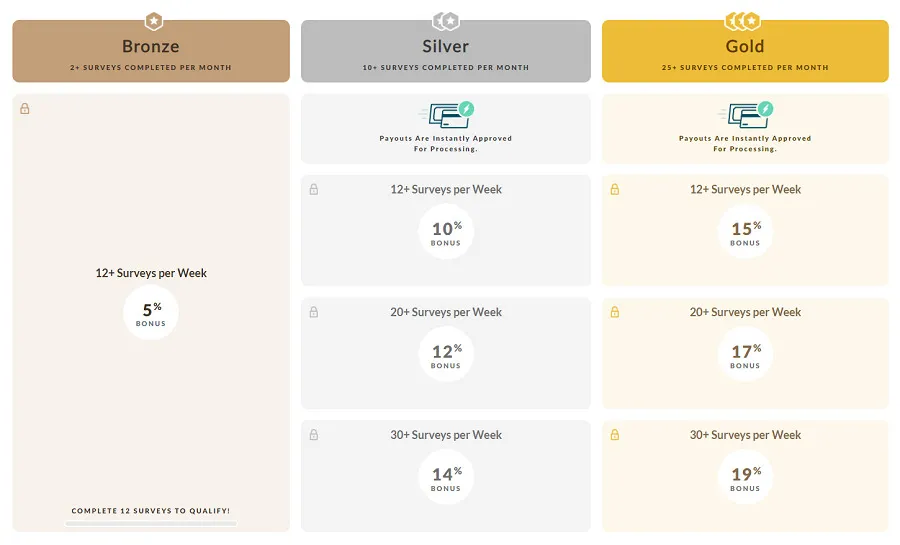
Task: Click the Silver 12% bonus circle
Action: pyautogui.click(x=446, y=354)
